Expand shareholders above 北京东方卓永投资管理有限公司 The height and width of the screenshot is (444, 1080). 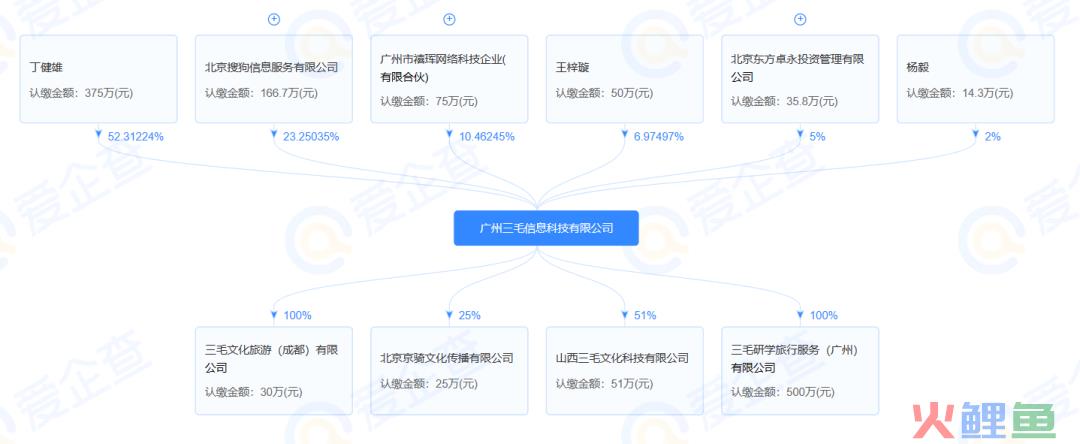[x=800, y=19]
